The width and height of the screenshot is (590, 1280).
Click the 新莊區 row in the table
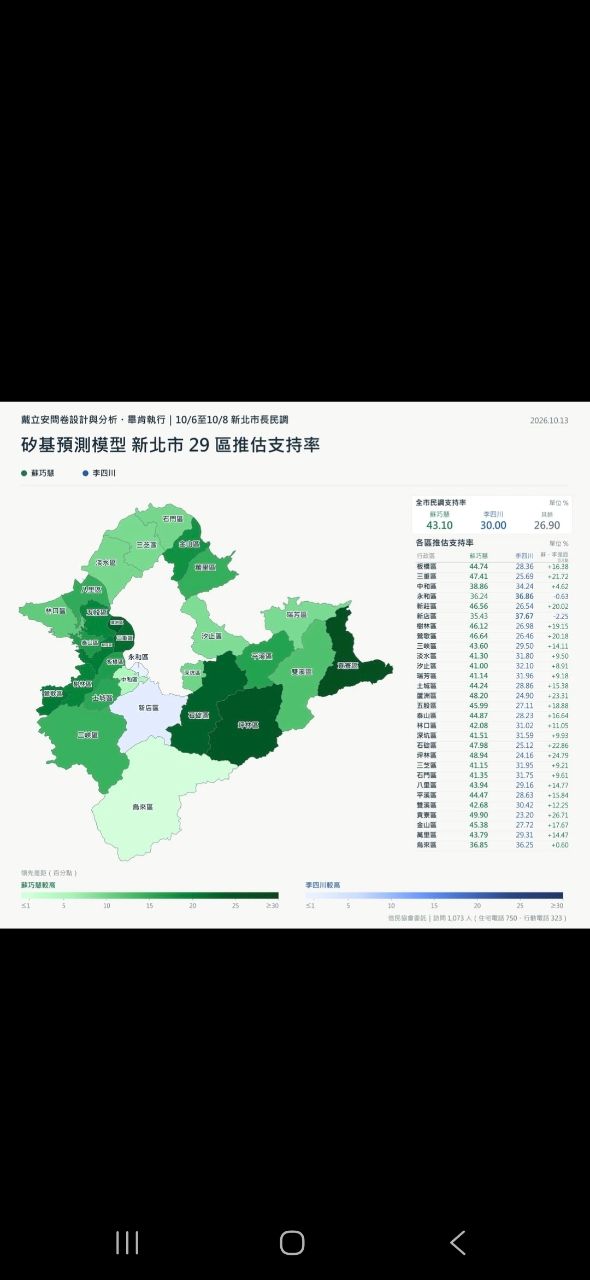[492, 606]
